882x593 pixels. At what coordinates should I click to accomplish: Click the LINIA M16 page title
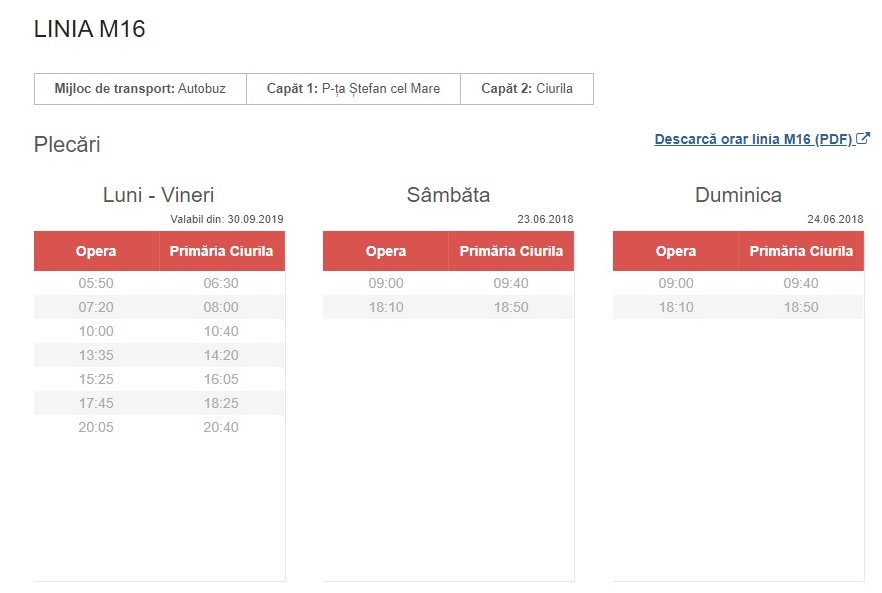90,29
